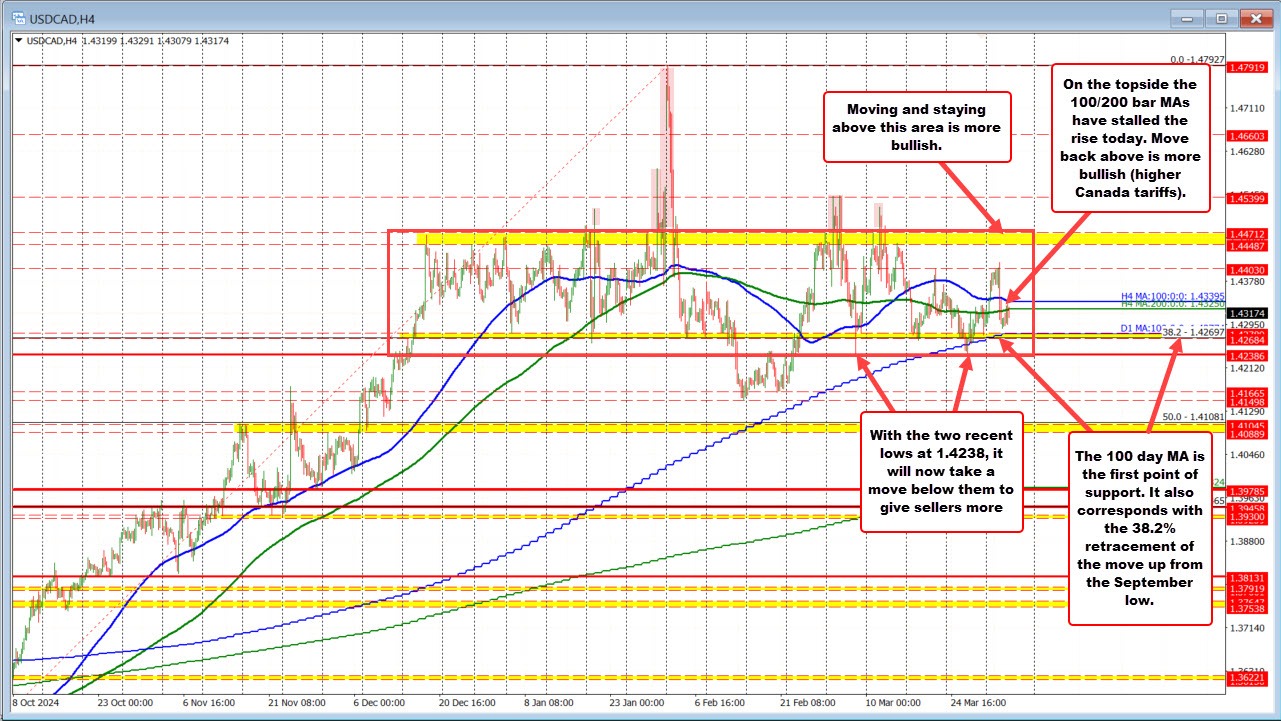
Task: Click the price scale value 1.42120
Action: pyautogui.click(x=1246, y=368)
